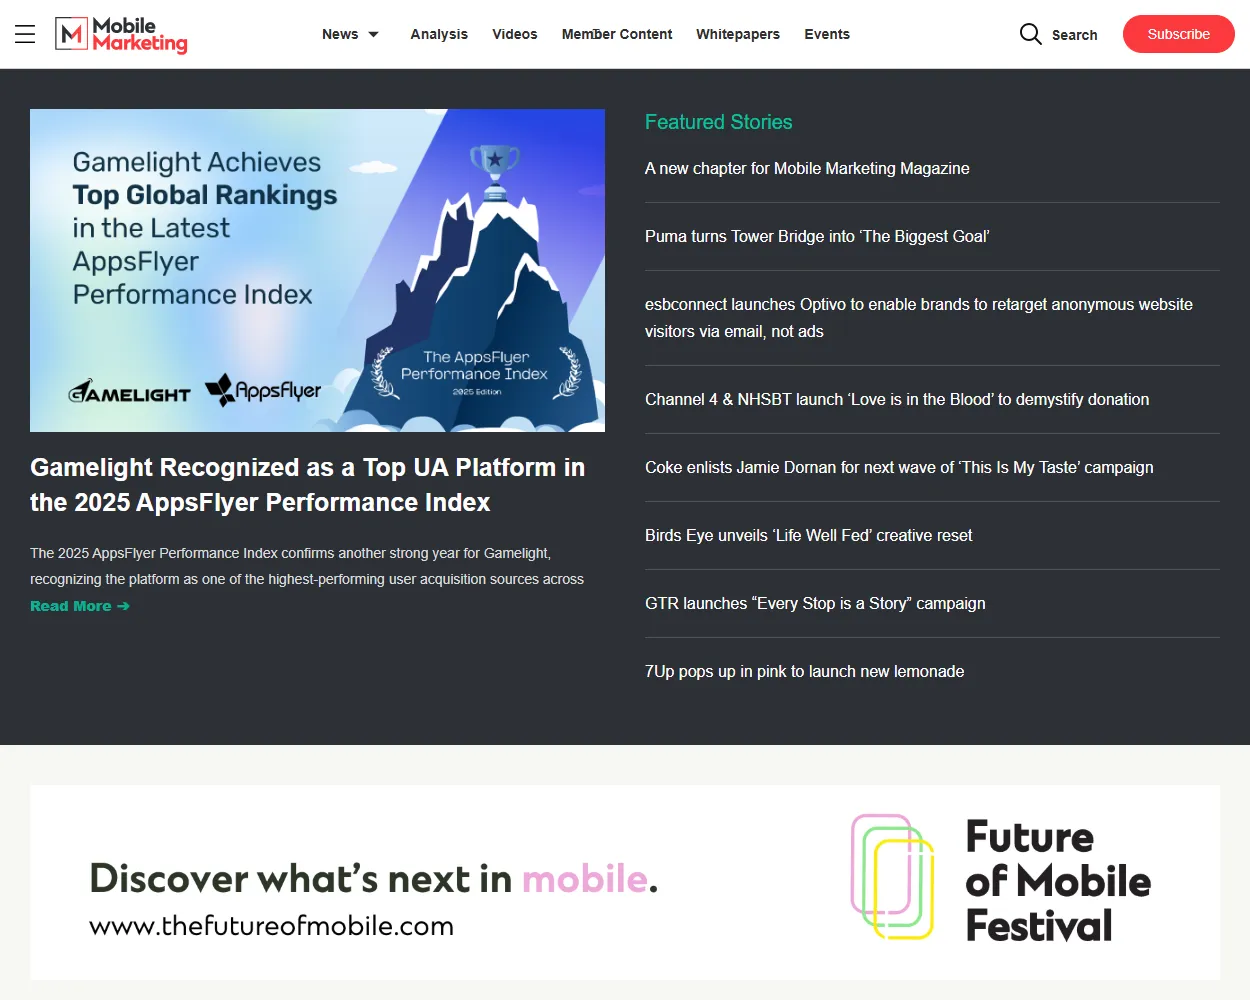Viewport: 1250px width, 1000px height.
Task: Expand the News dropdown arrow
Action: 374,34
